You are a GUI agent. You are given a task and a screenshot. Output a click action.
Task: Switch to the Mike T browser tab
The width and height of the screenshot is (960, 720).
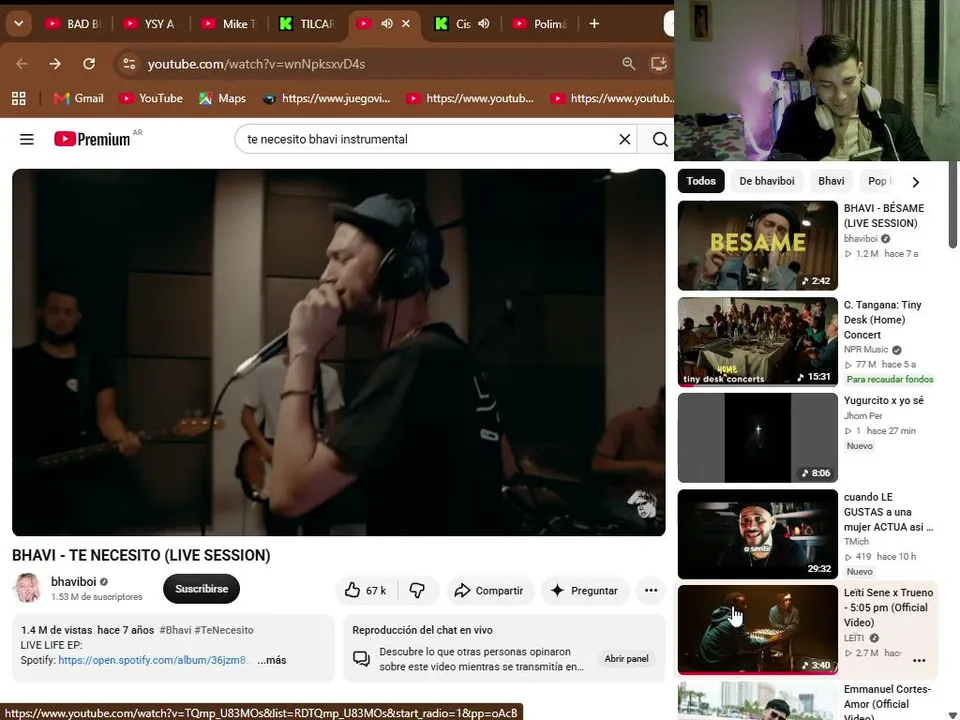click(x=228, y=24)
